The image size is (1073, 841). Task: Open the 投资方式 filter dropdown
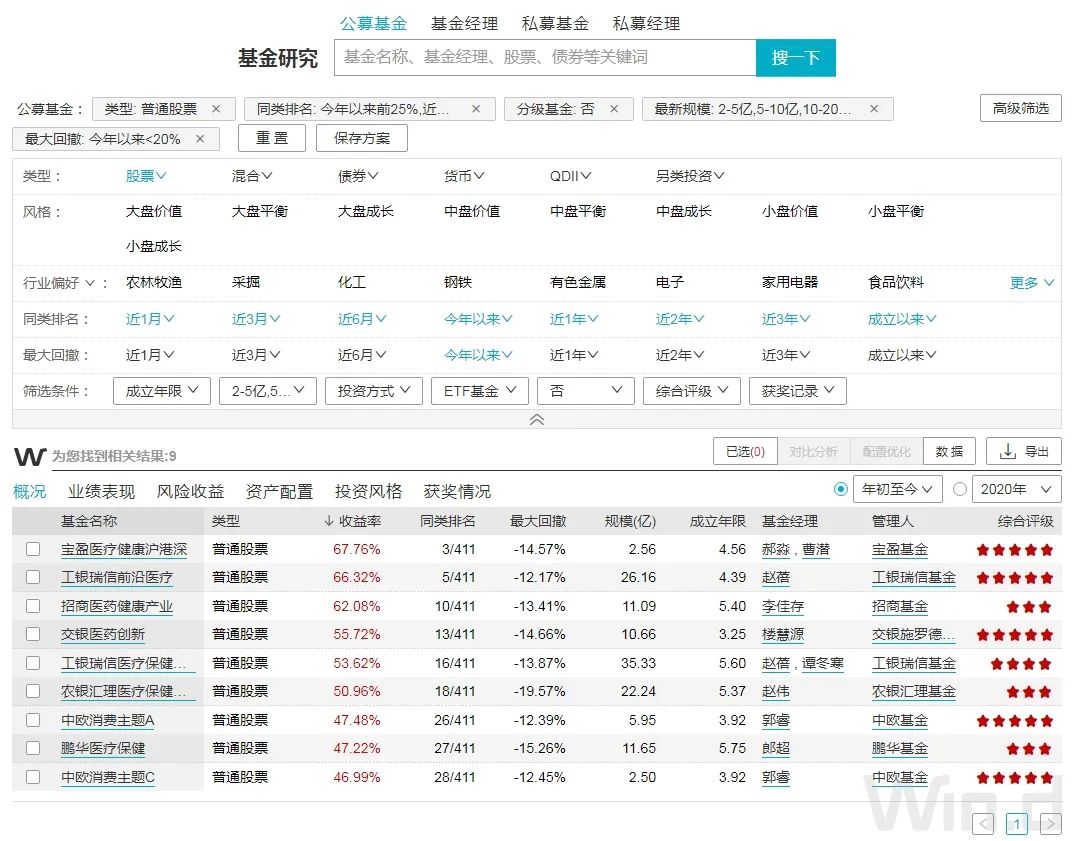(374, 391)
